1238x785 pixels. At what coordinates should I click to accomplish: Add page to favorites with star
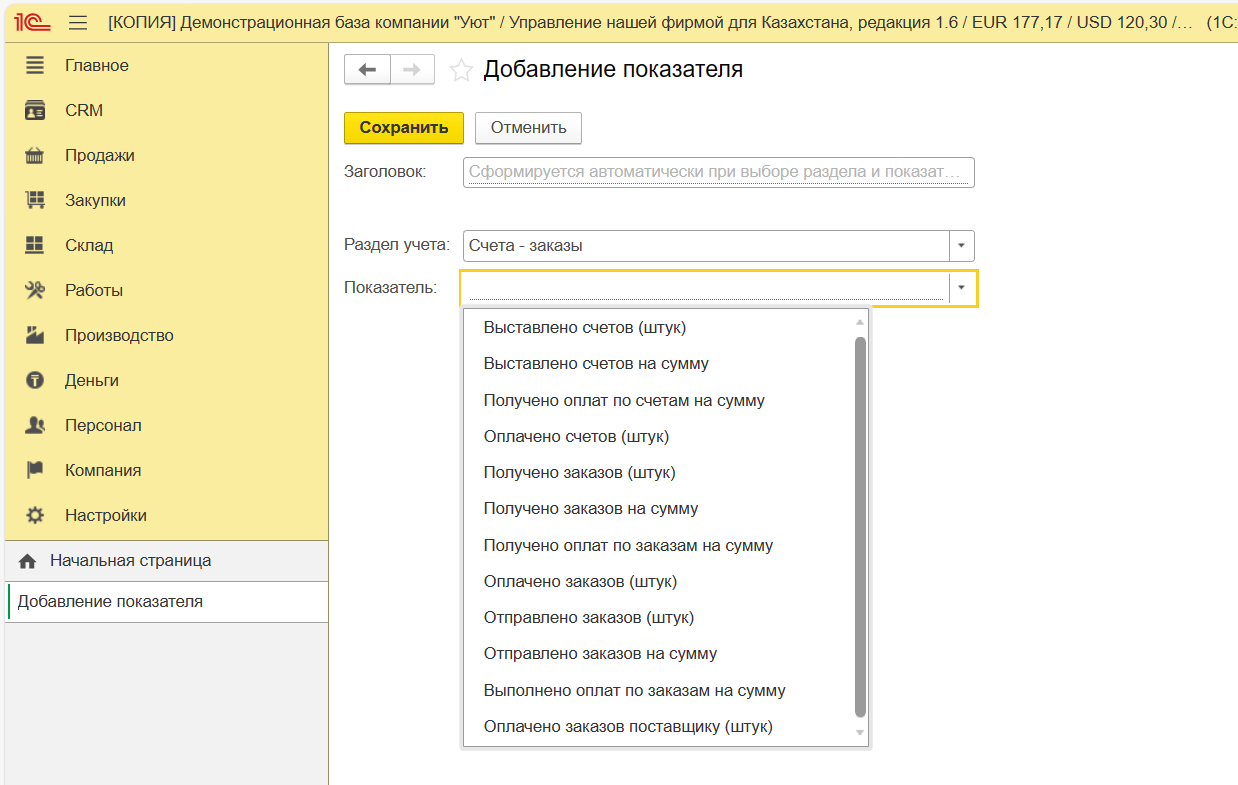[x=461, y=70]
